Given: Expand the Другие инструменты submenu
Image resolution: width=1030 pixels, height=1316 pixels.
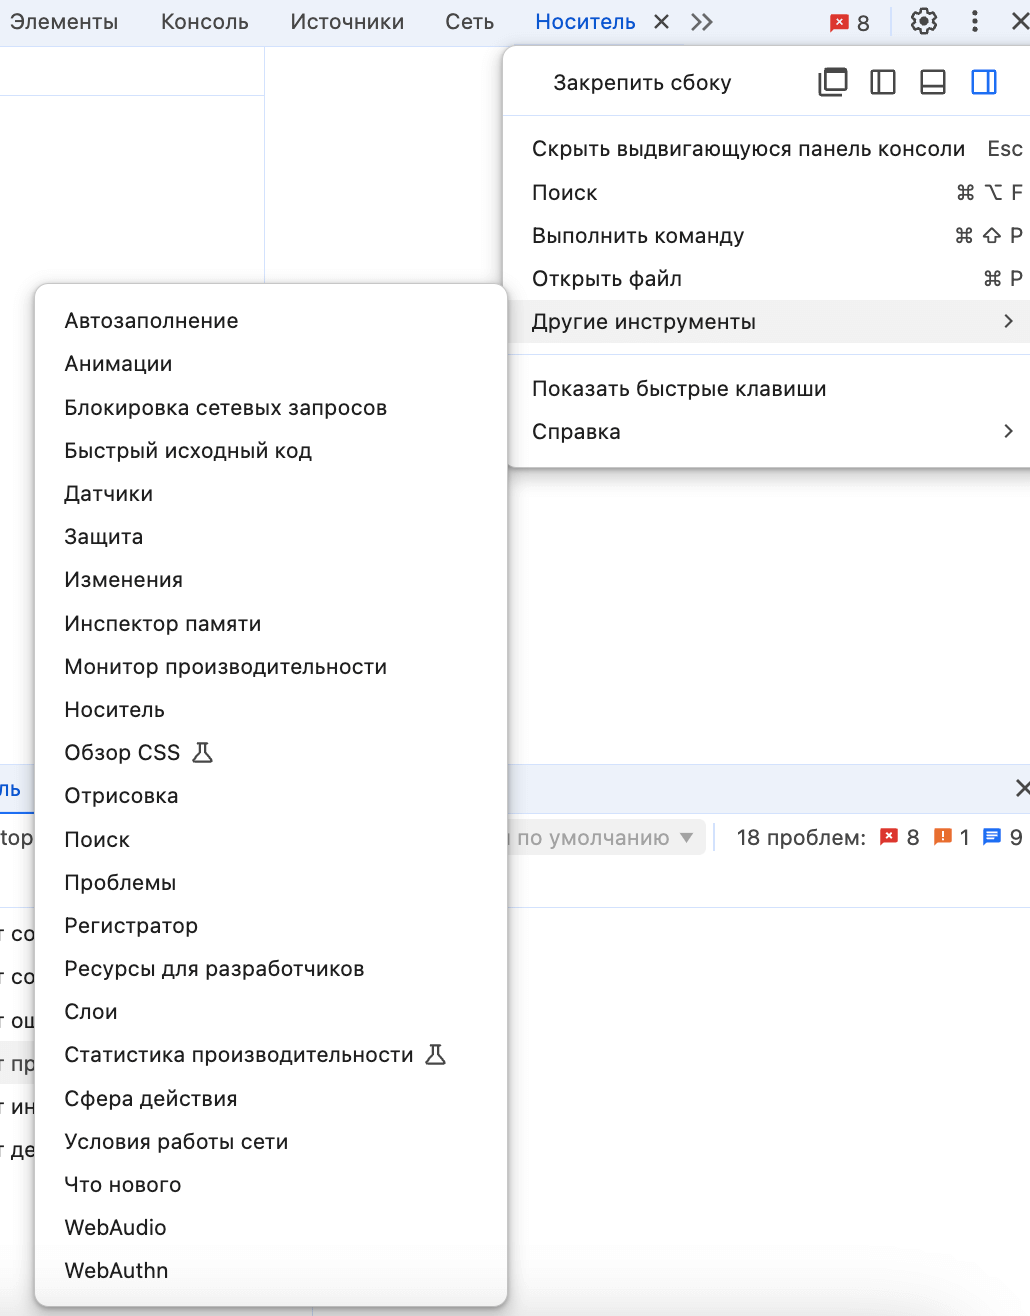Looking at the screenshot, I should point(644,322).
